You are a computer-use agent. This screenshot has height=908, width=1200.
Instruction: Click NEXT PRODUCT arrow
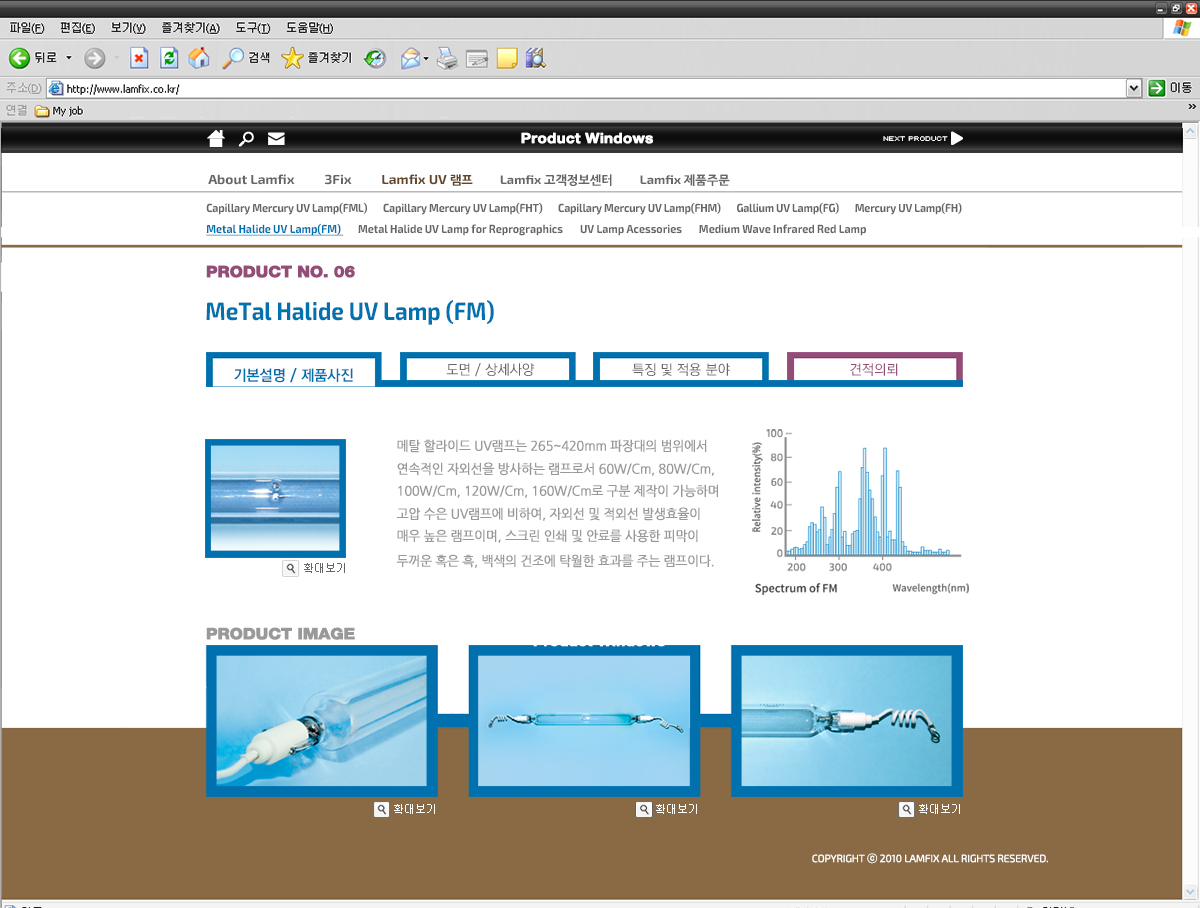point(922,138)
